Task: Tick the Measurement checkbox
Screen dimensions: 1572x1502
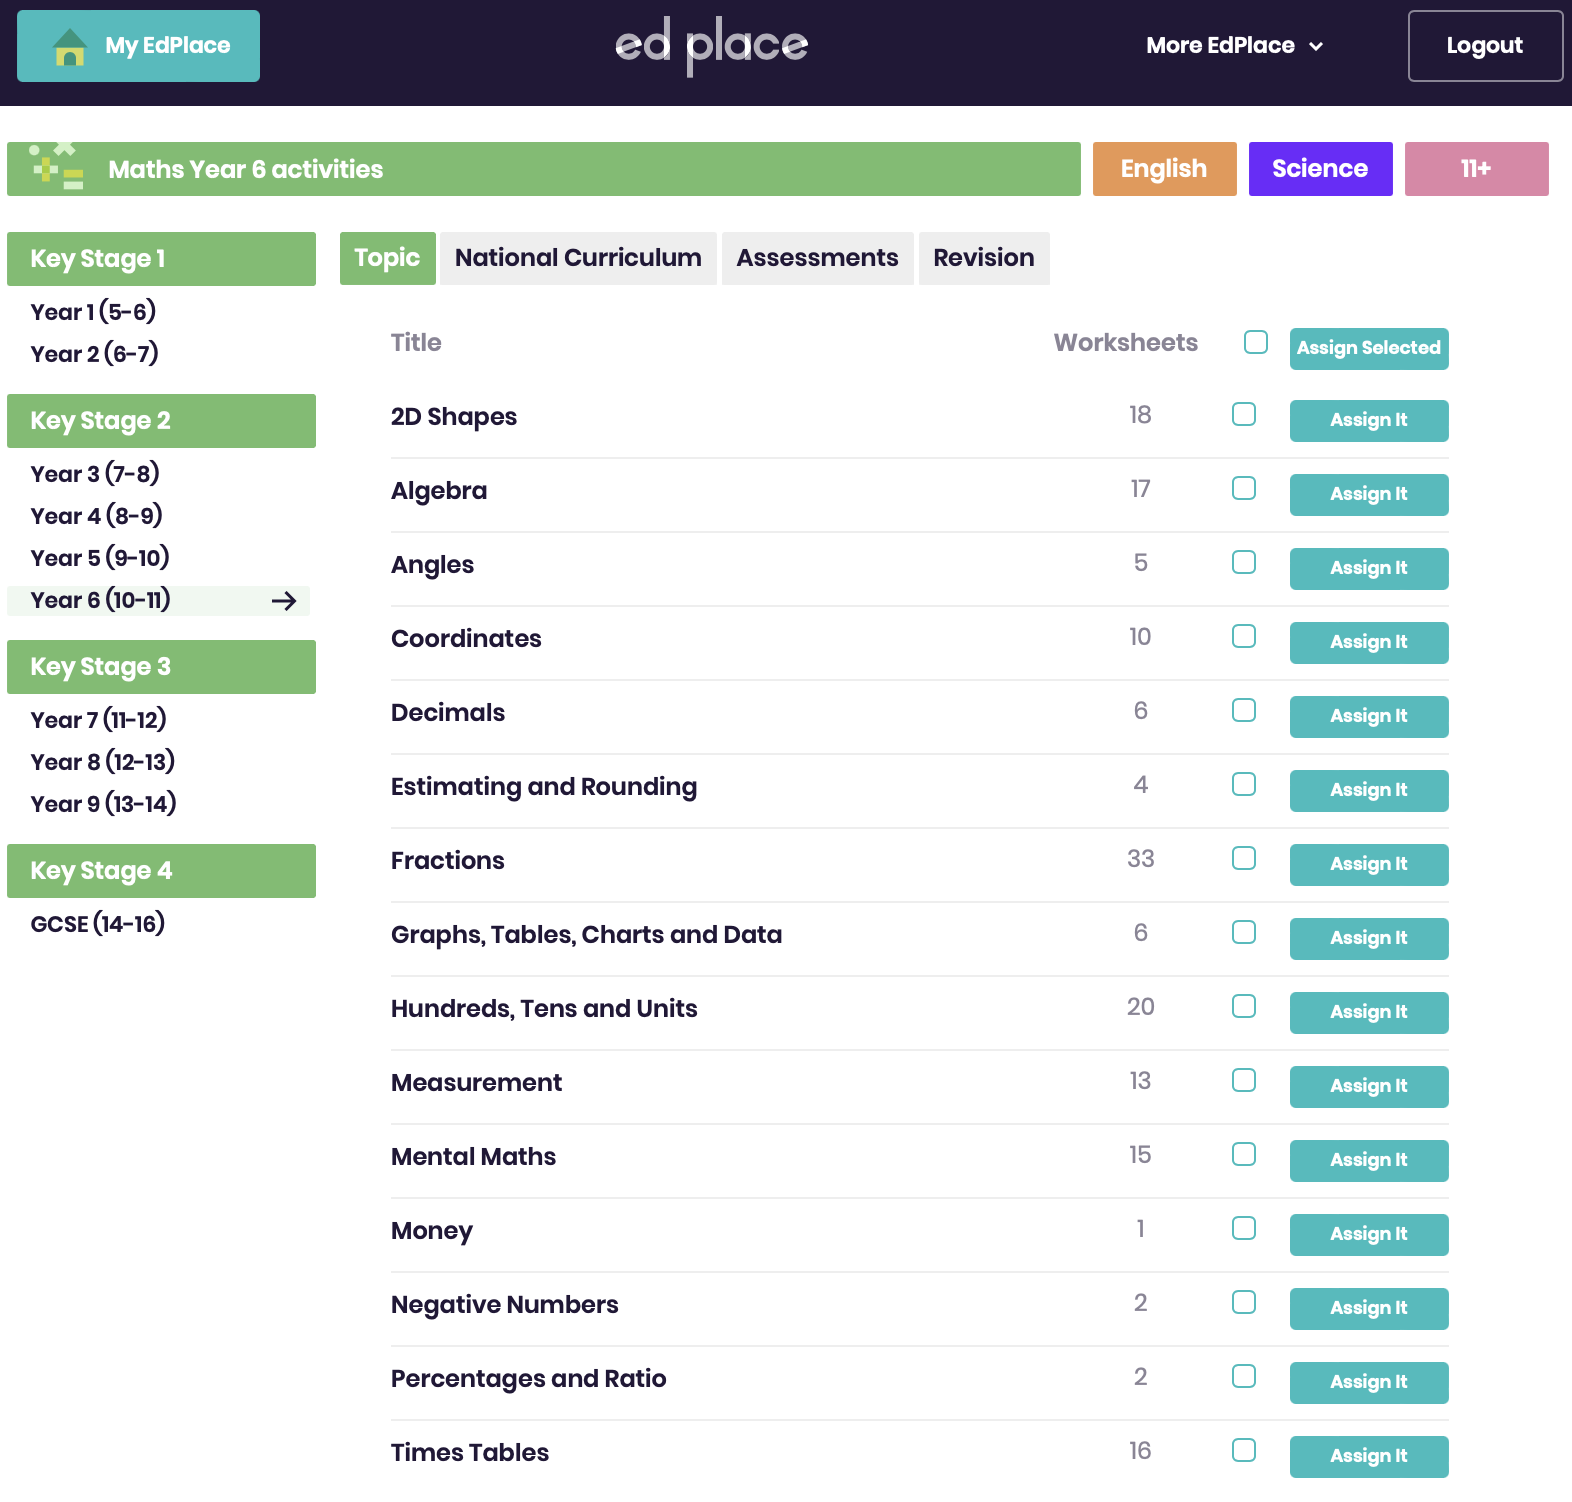Action: [x=1244, y=1080]
